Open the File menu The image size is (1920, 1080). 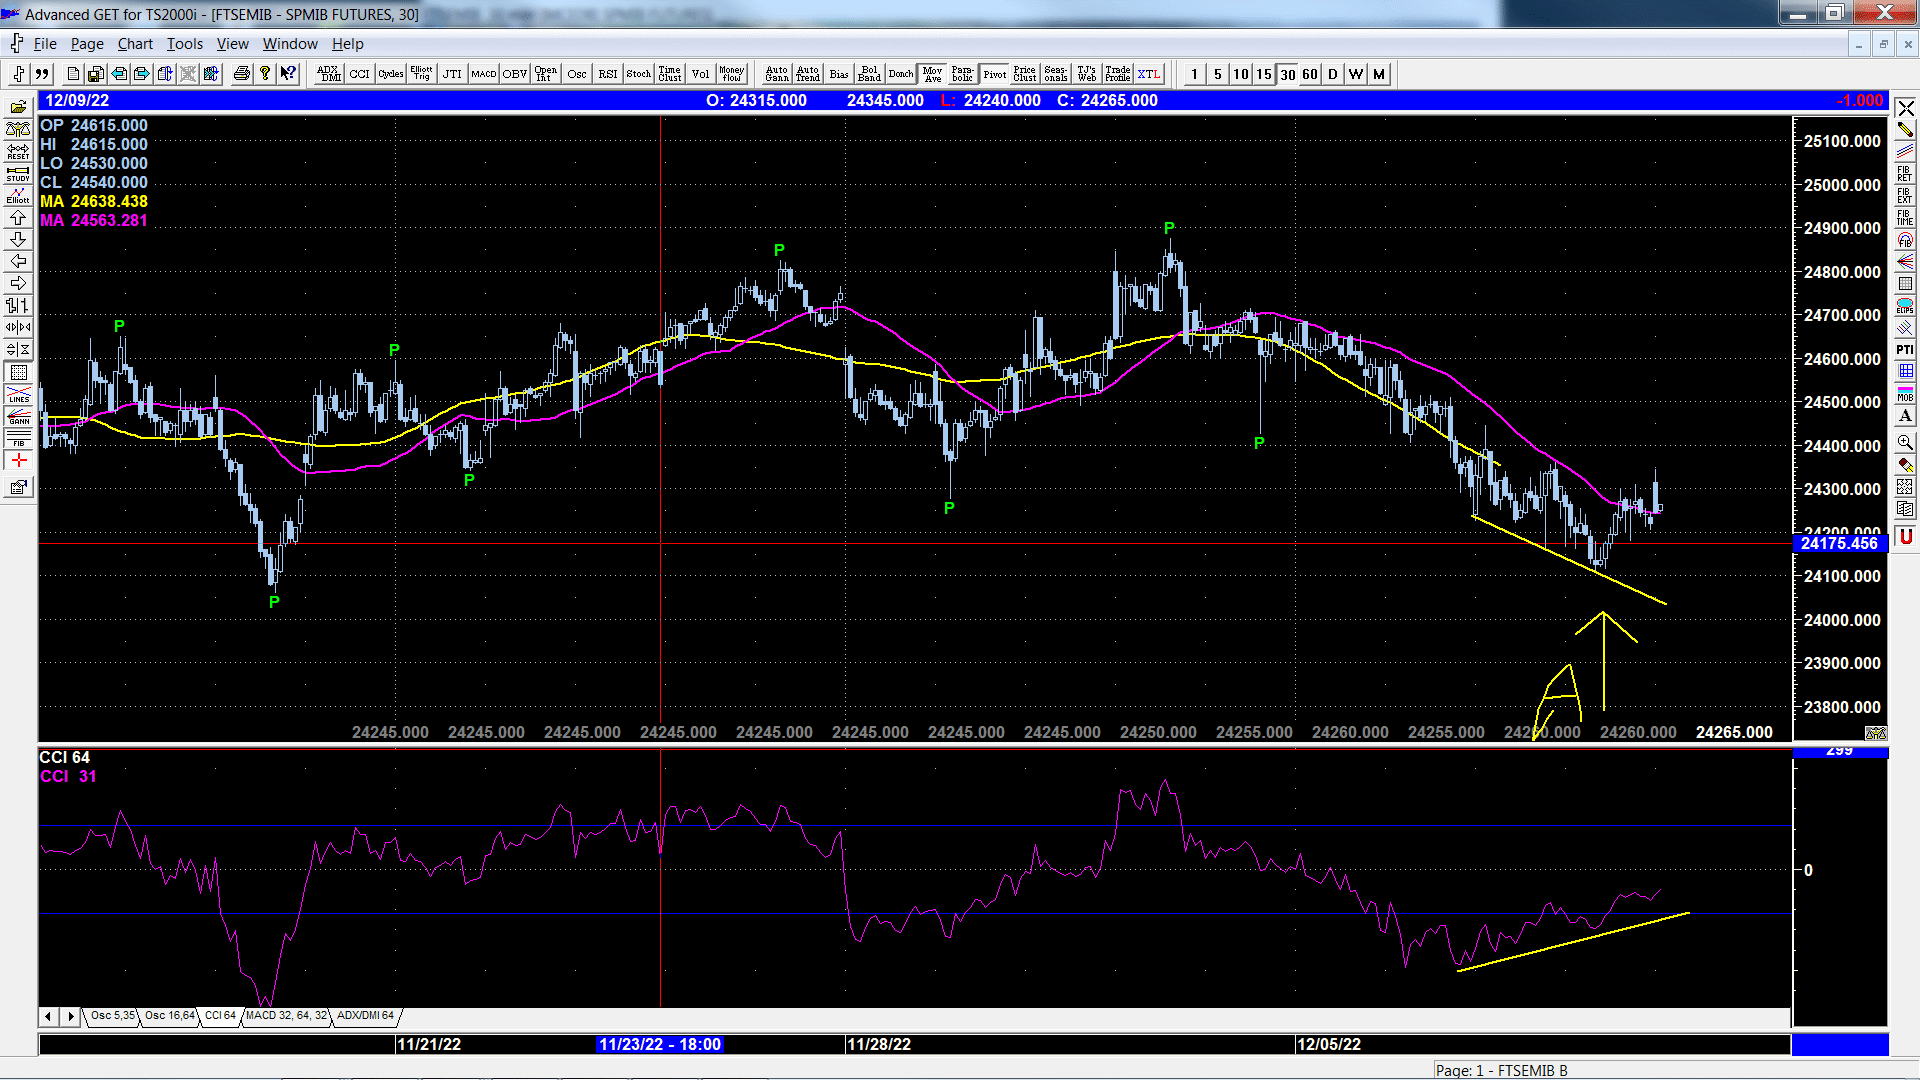click(x=45, y=44)
